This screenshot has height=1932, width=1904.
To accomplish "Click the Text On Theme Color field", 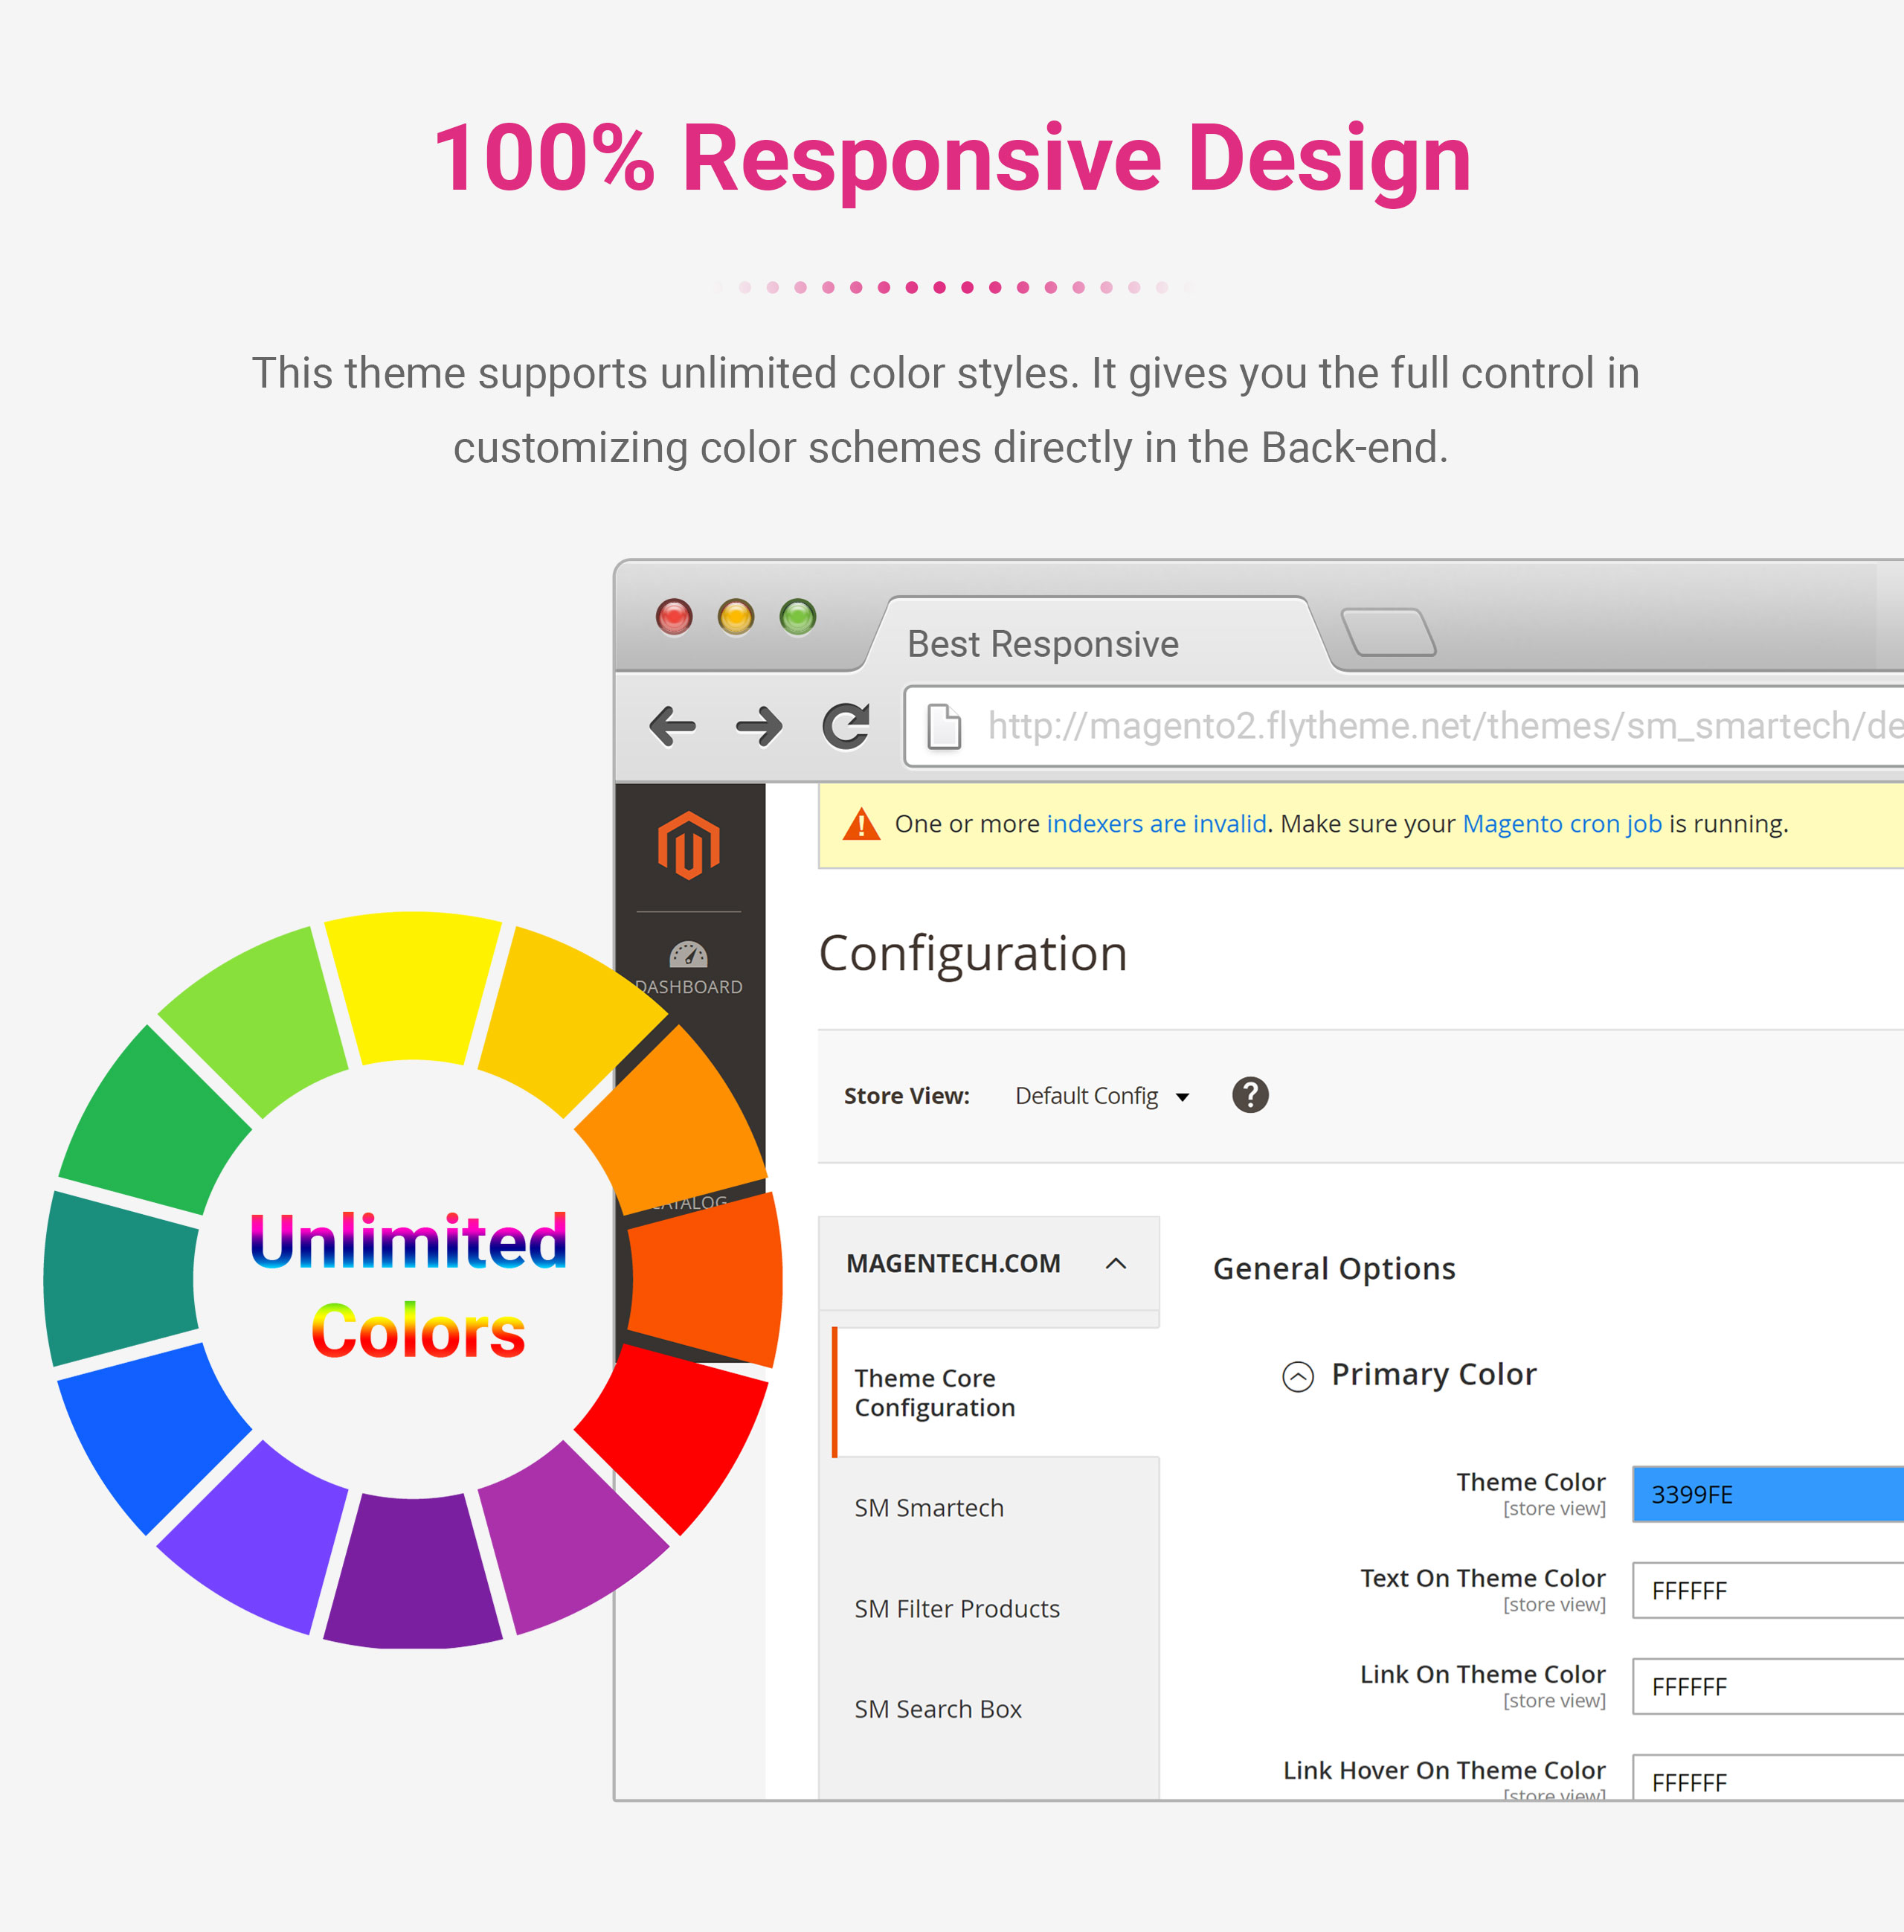I will [1768, 1591].
